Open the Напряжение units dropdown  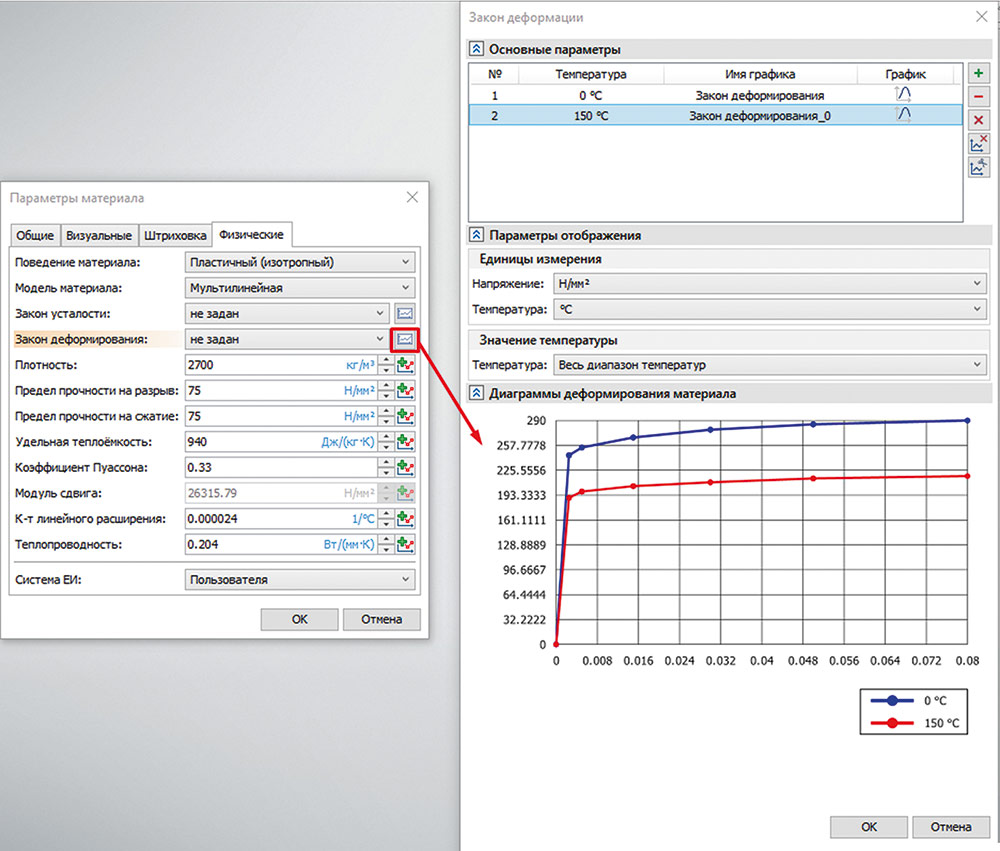[768, 284]
